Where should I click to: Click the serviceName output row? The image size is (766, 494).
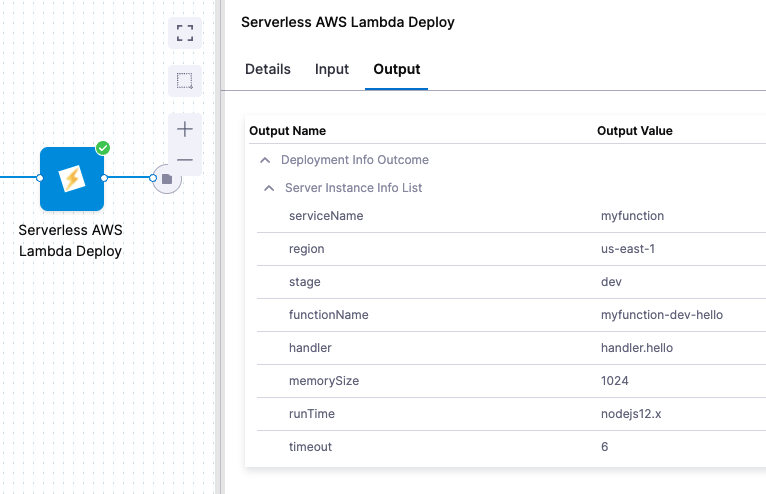point(326,216)
